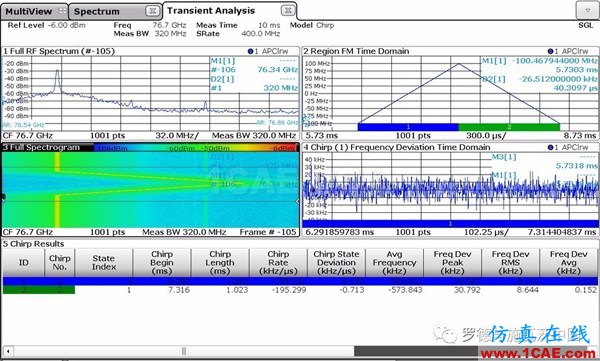Click the spectrogram color scale bar
Image resolution: width=600 pixels, height=361 pixels.
tap(196, 147)
